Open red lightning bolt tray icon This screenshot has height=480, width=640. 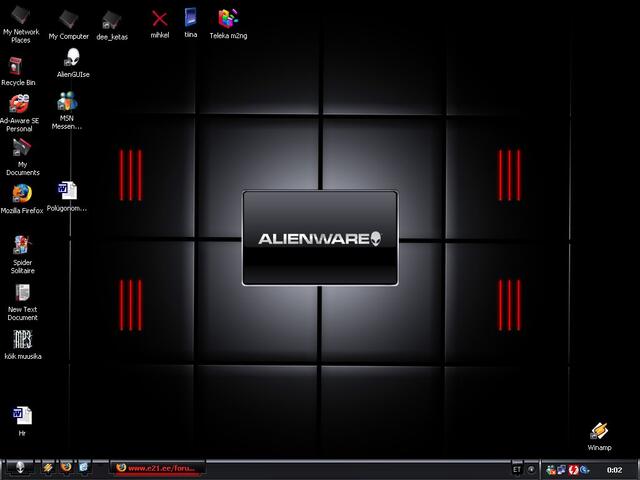[573, 470]
